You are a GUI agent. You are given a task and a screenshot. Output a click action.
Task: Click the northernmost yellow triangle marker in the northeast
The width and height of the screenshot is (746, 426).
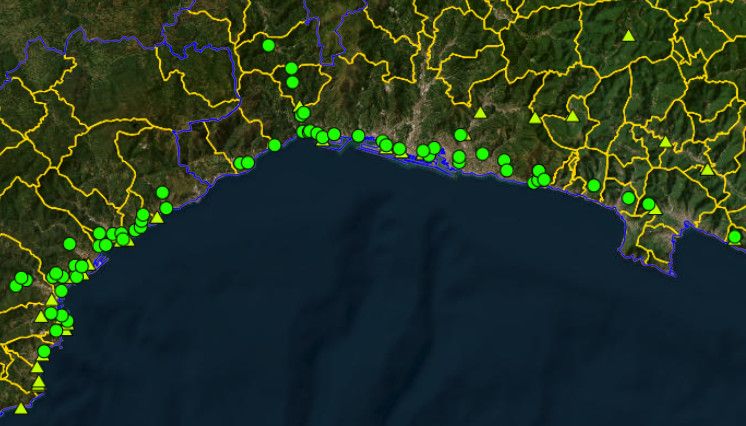(x=628, y=36)
